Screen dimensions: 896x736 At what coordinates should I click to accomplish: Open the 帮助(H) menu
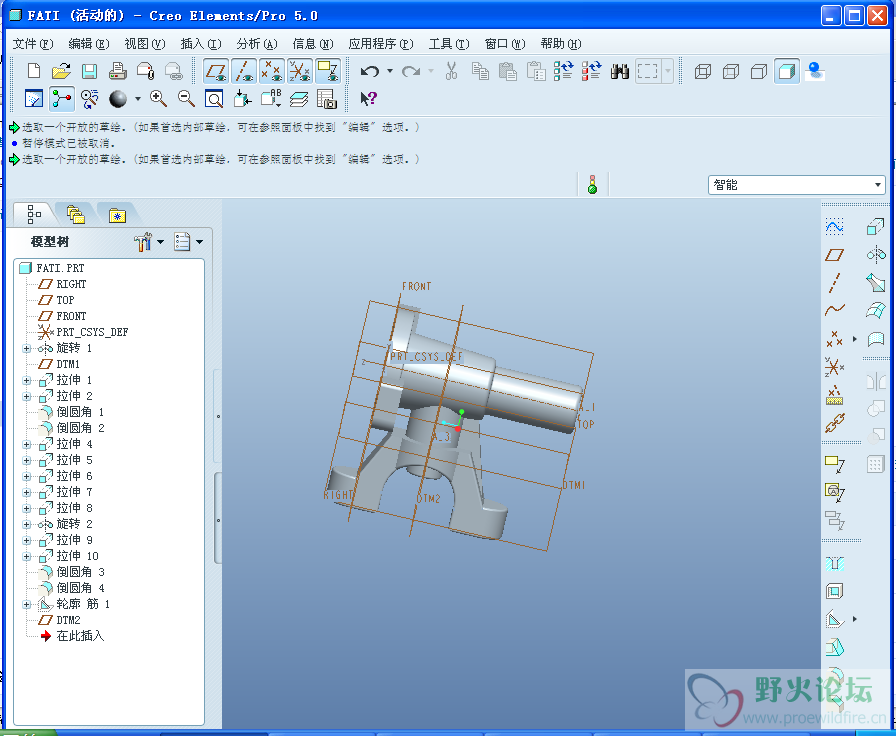tap(561, 44)
